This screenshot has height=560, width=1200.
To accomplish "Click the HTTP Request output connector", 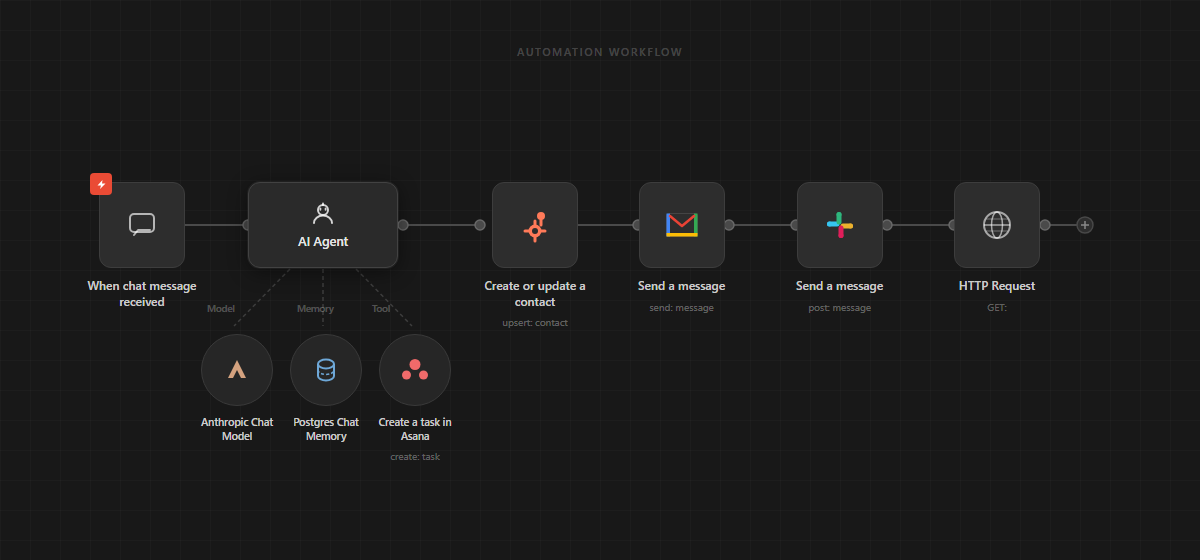I will click(x=1045, y=225).
